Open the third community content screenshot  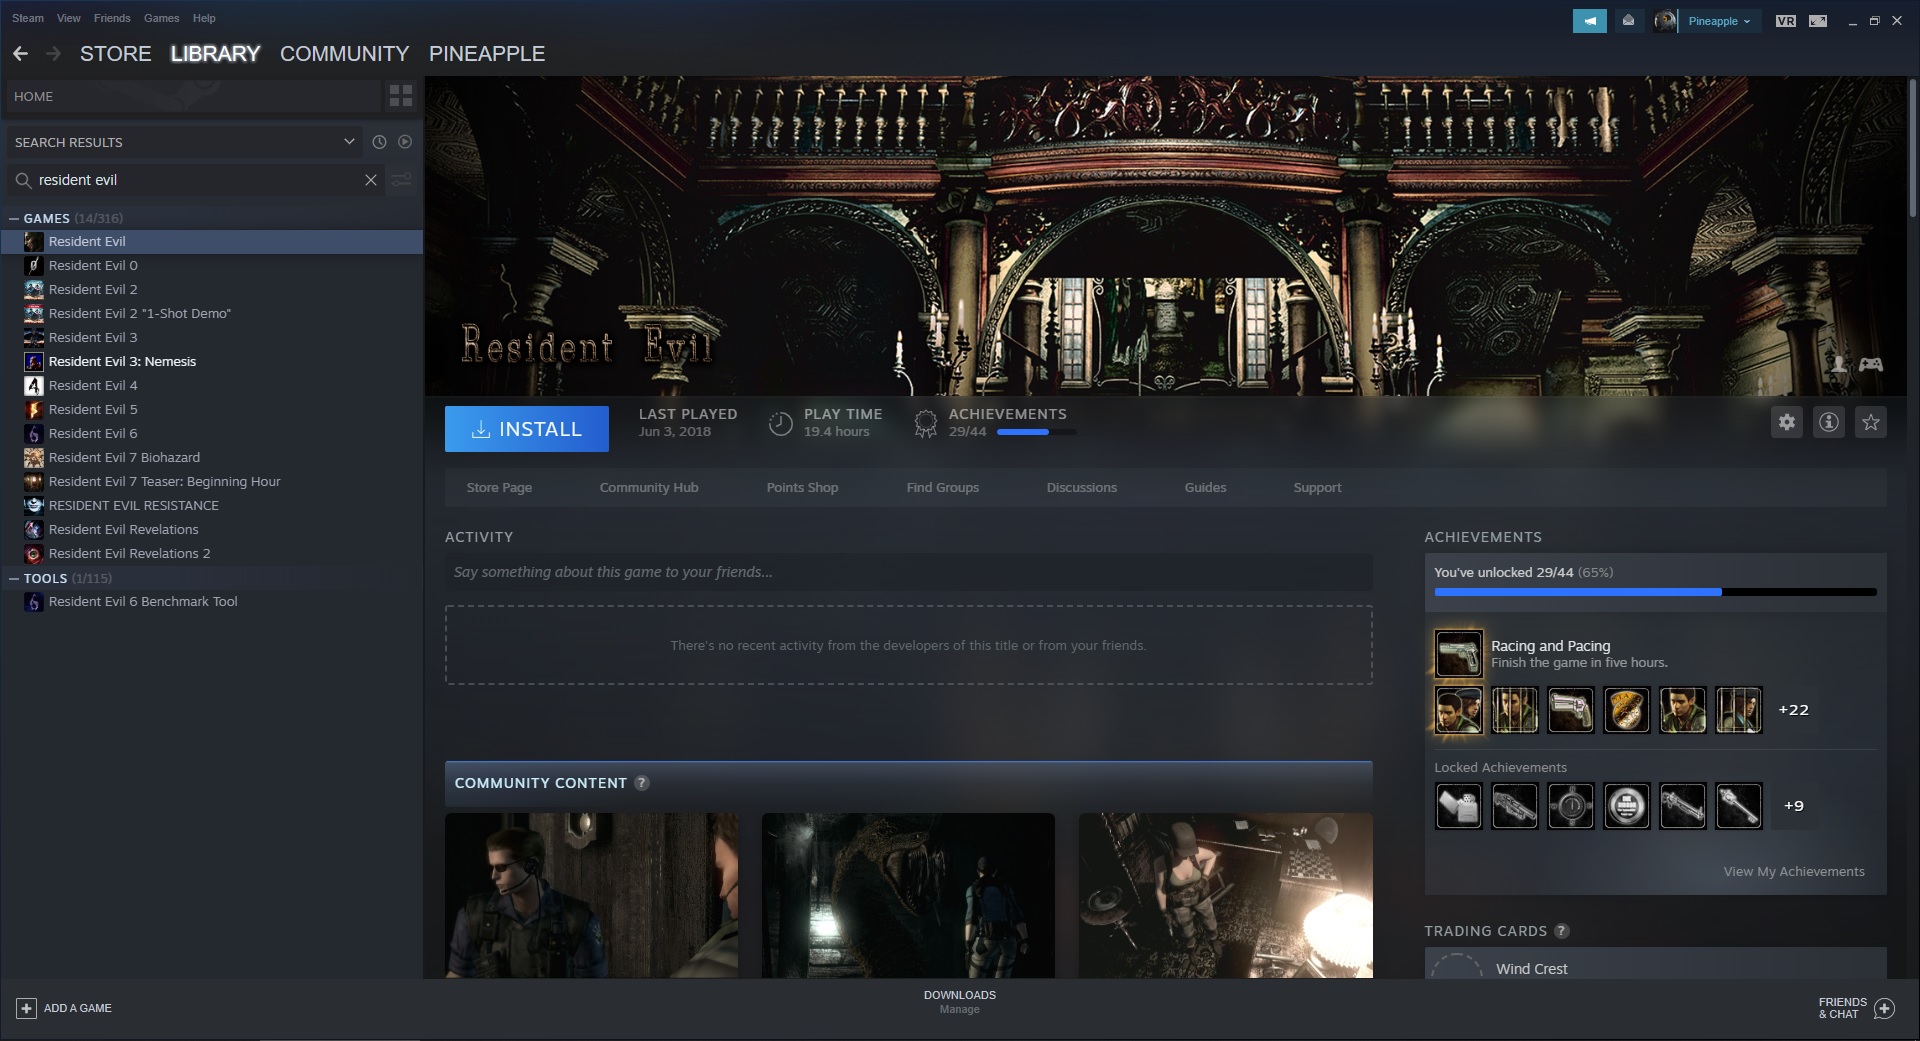click(1225, 895)
